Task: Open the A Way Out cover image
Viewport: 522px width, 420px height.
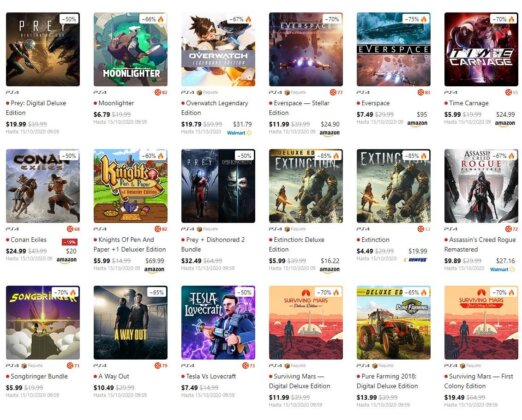Action: 130,322
